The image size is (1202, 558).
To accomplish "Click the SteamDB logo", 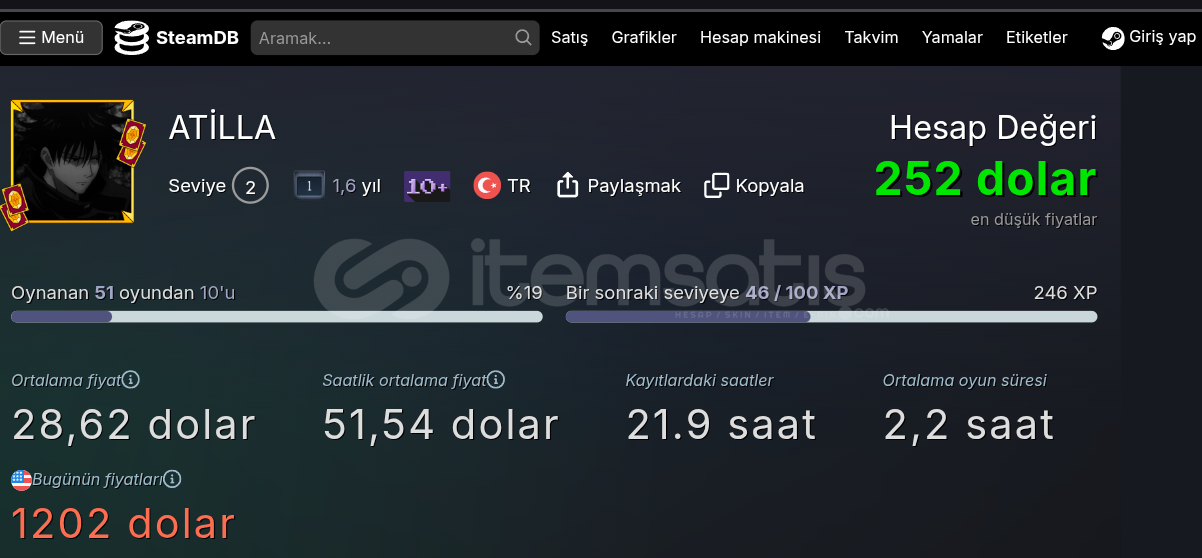I will pyautogui.click(x=176, y=38).
